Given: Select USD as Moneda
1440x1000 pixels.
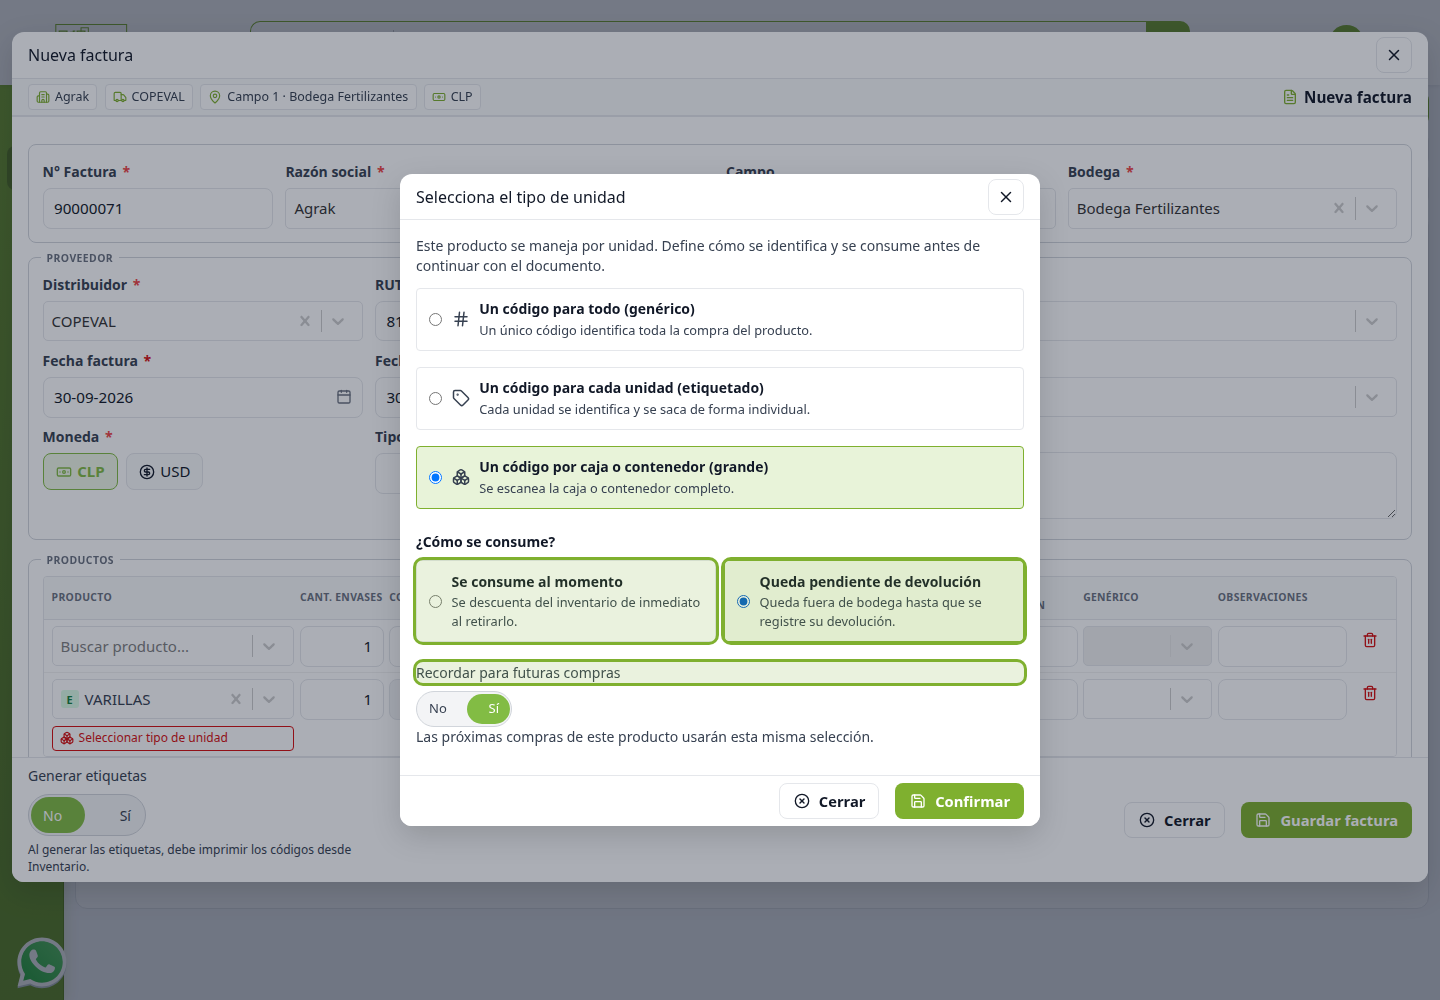Looking at the screenshot, I should pyautogui.click(x=164, y=472).
